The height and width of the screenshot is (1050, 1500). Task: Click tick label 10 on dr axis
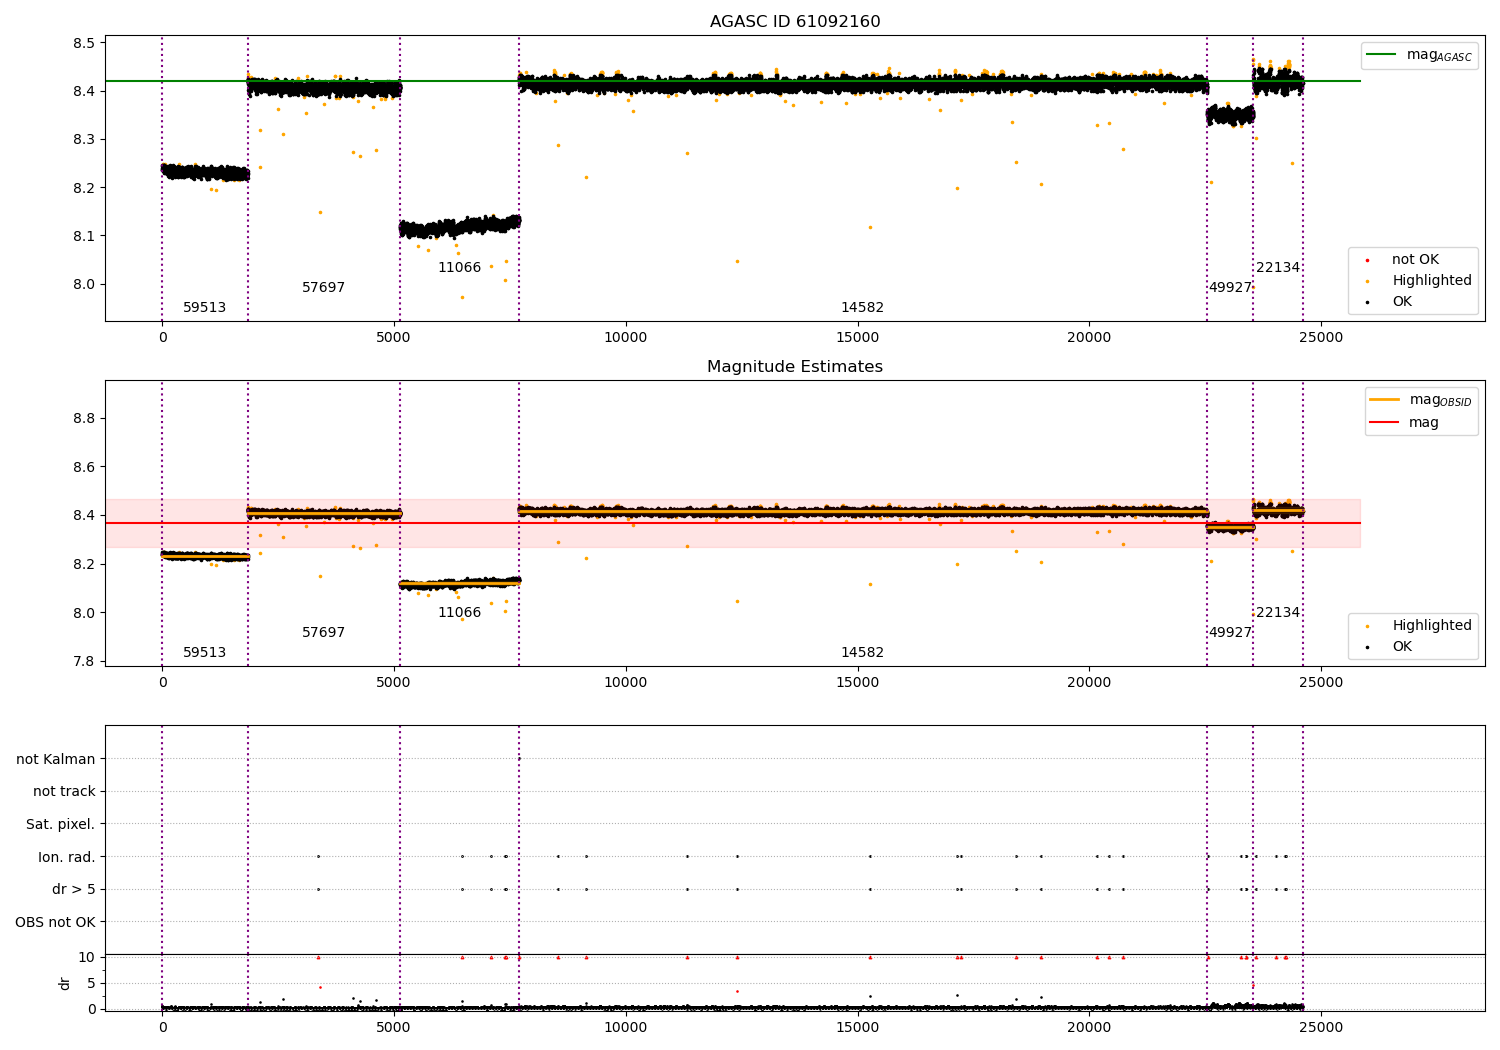(x=87, y=958)
